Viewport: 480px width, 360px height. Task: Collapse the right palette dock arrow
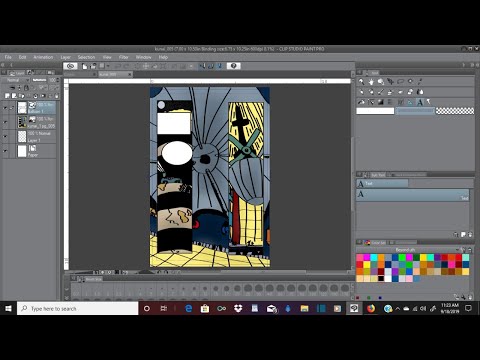(463, 65)
